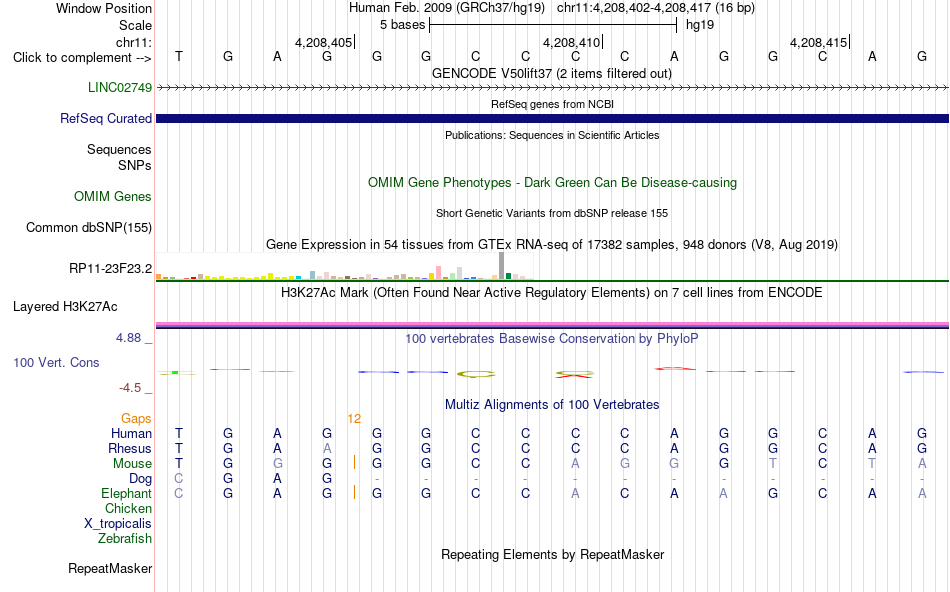Click the GENCODE V50lift37 track title
The height and width of the screenshot is (592, 950).
tap(552, 74)
